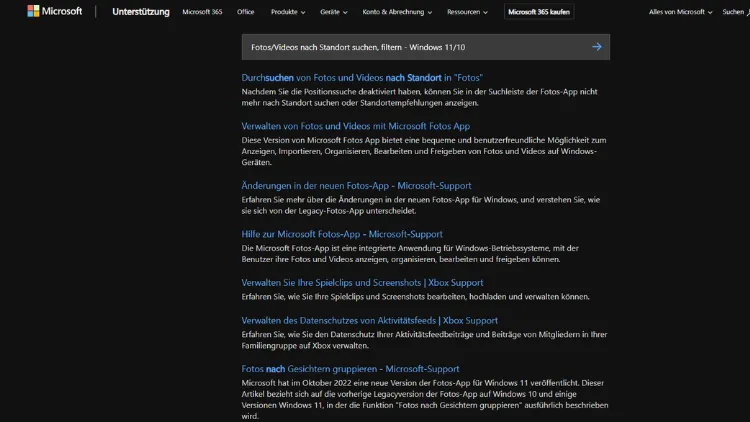
Task: Open Office nav item
Action: point(245,12)
